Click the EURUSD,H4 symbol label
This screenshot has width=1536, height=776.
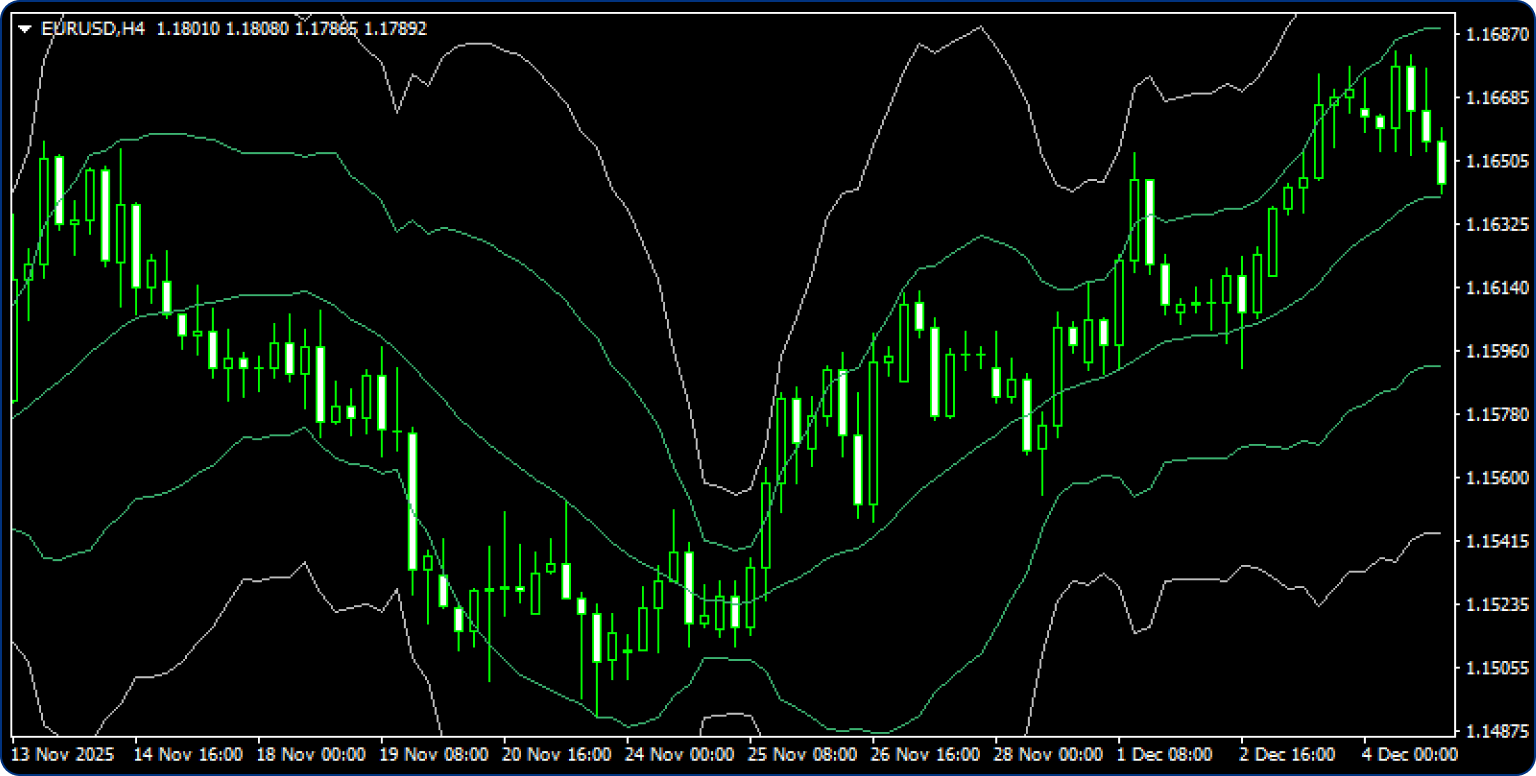click(93, 30)
